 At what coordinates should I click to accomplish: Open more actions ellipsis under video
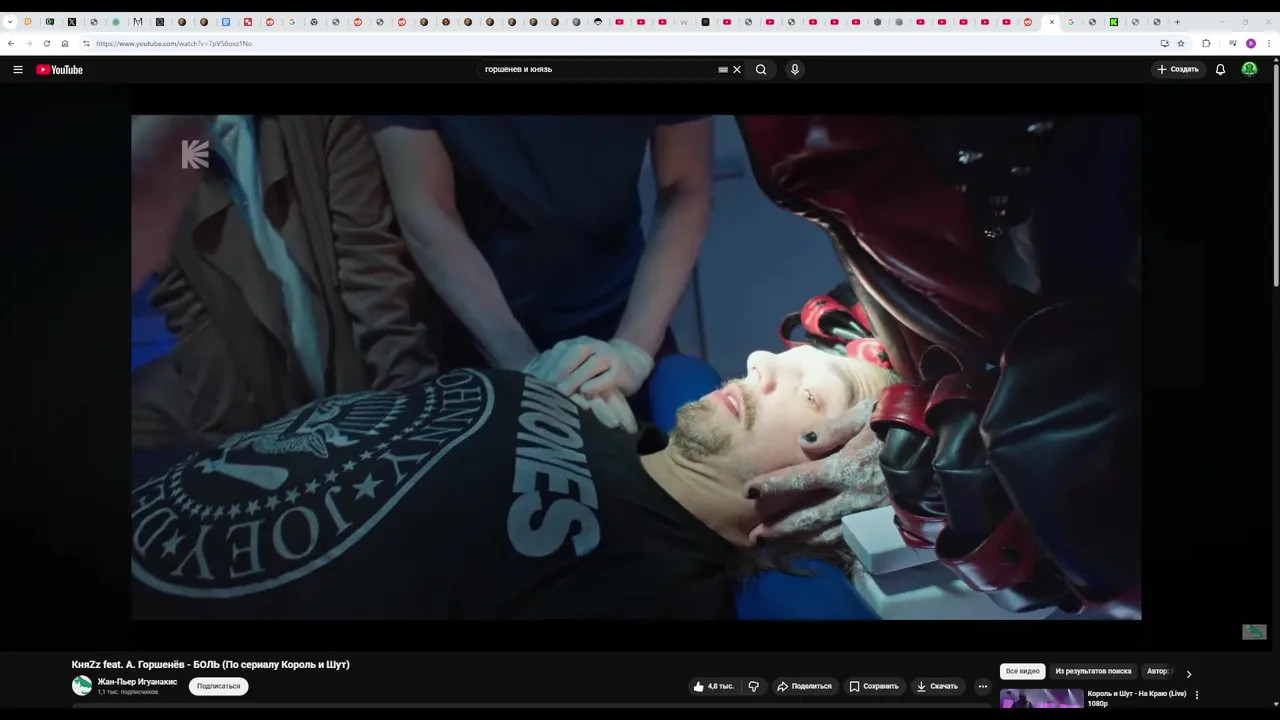982,686
